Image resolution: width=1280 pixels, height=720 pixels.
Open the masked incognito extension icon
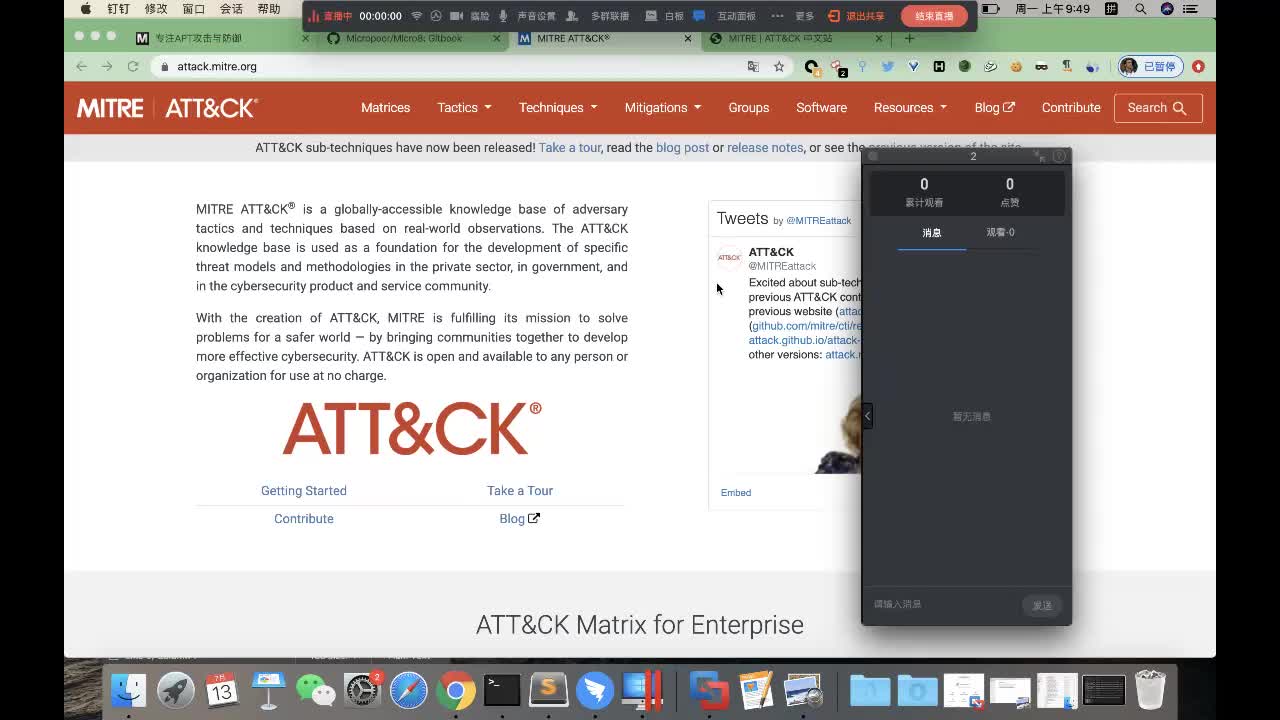point(1042,66)
